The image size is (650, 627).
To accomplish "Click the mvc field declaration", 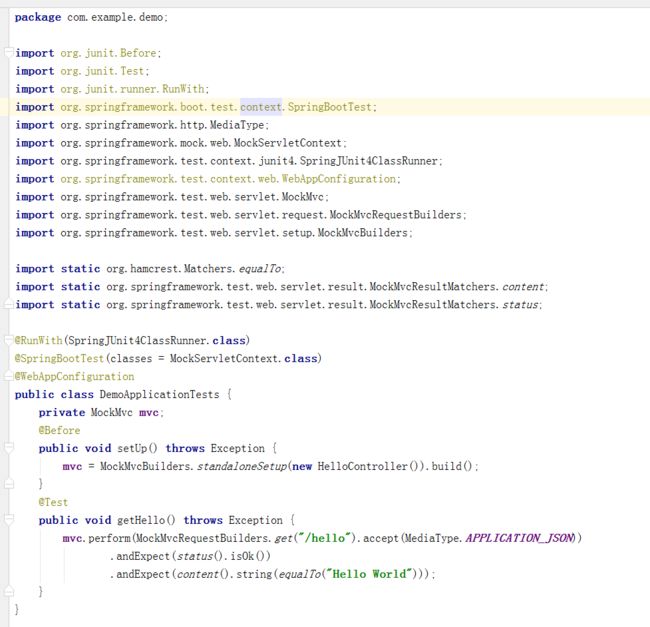I will 101,413.
